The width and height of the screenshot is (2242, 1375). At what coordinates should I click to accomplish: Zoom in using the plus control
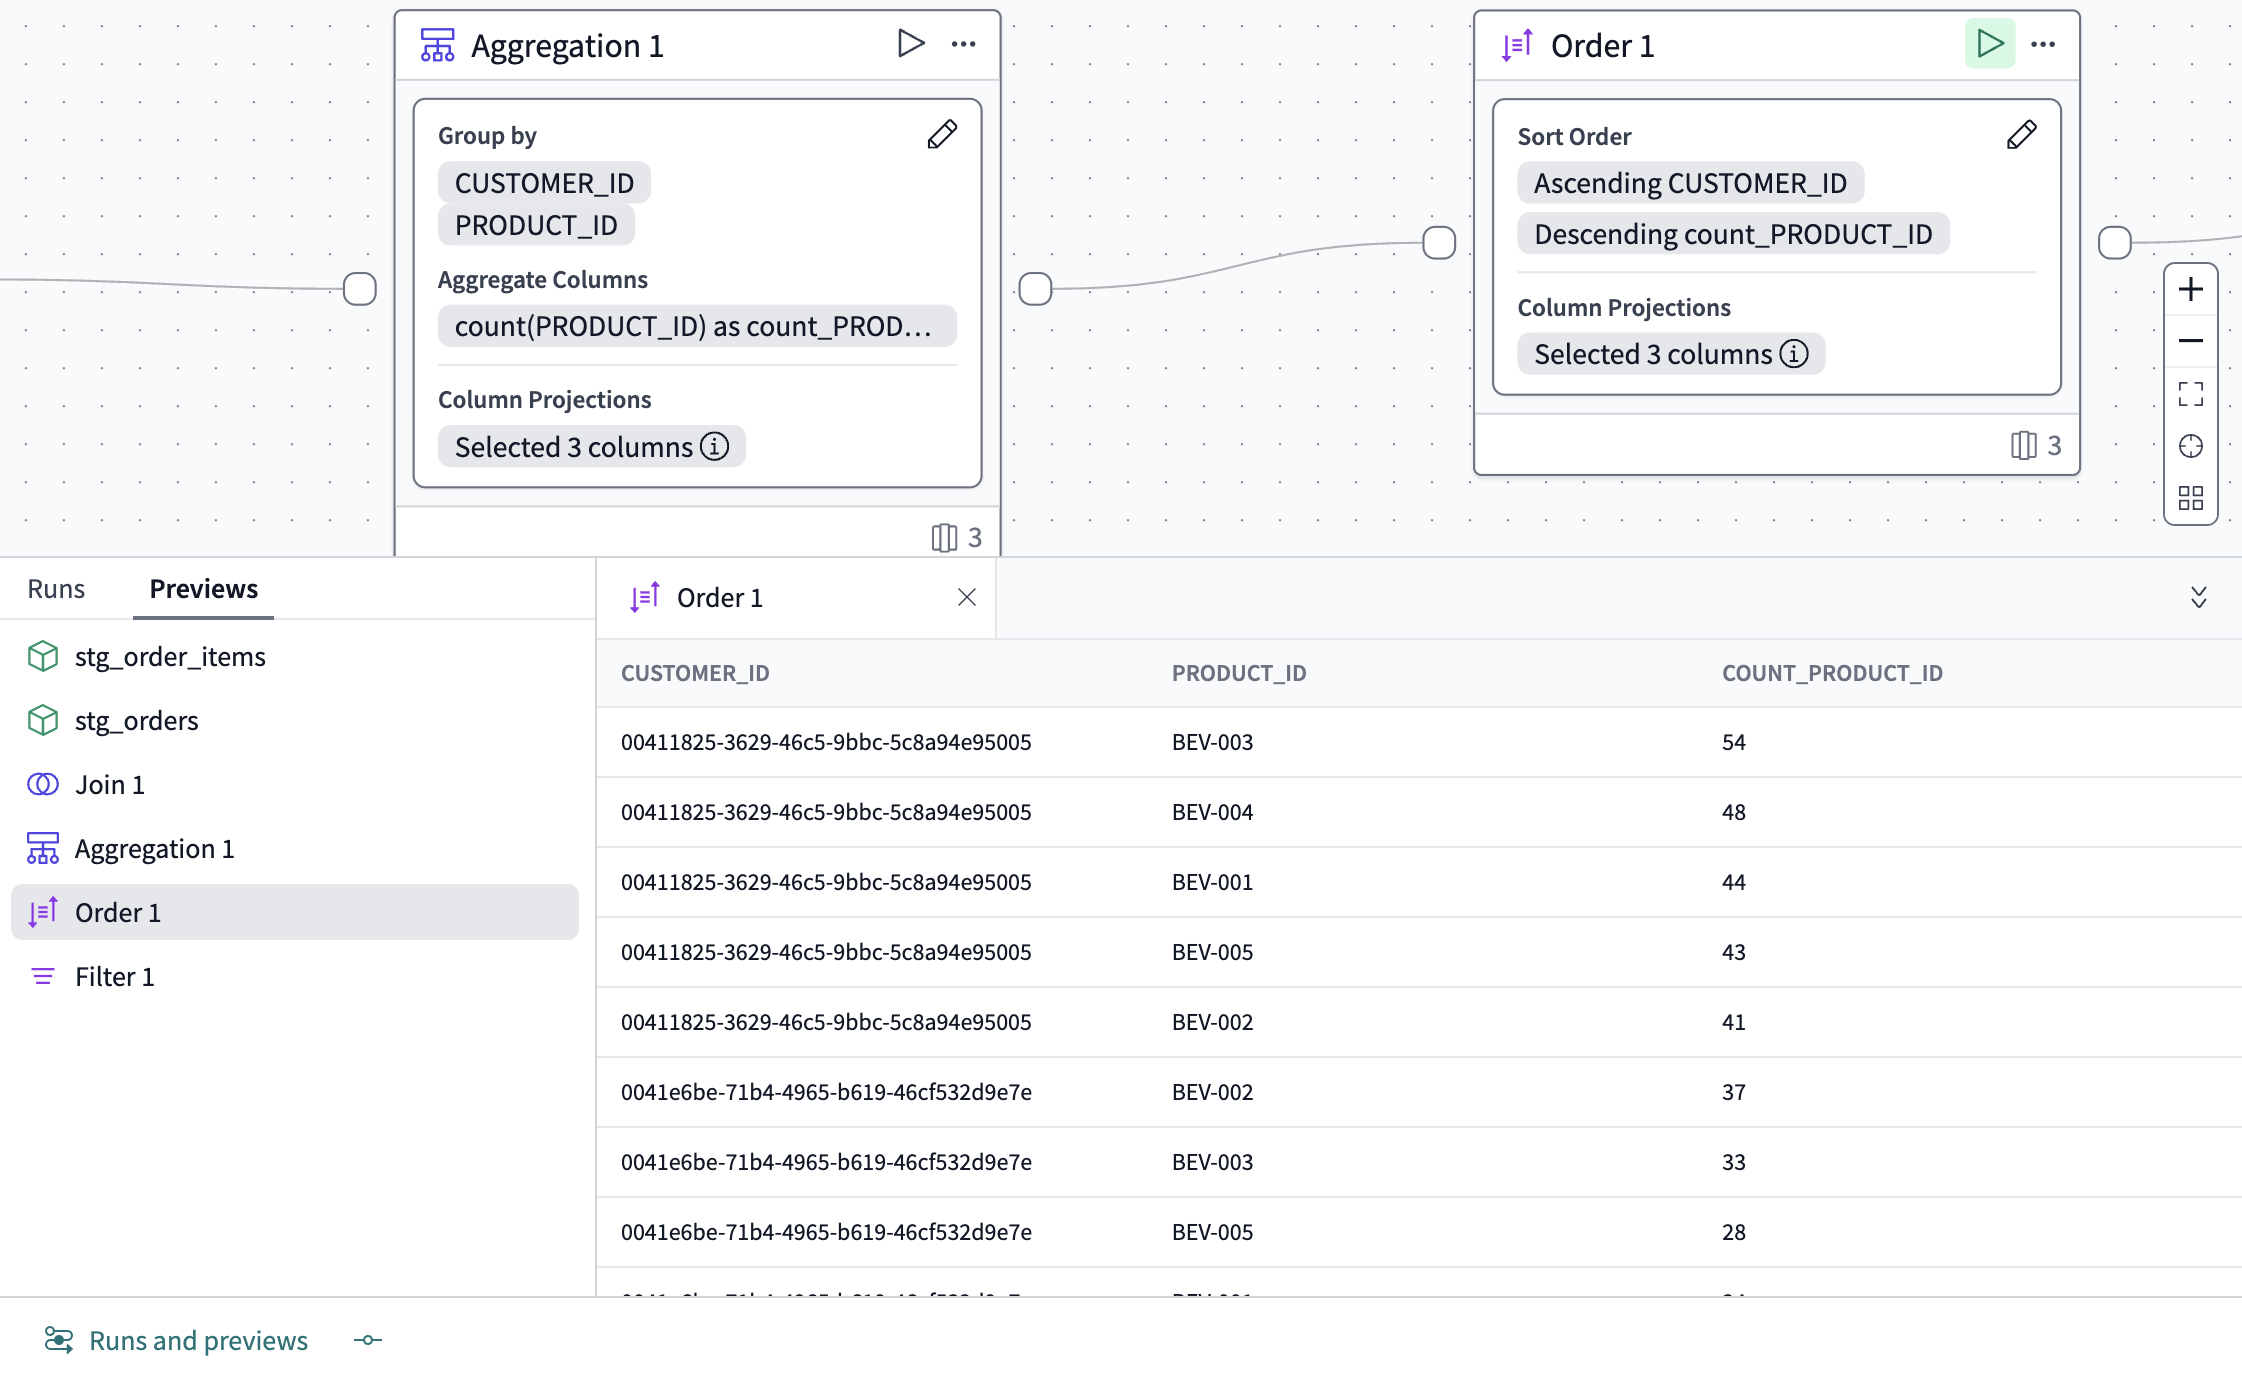click(2190, 289)
